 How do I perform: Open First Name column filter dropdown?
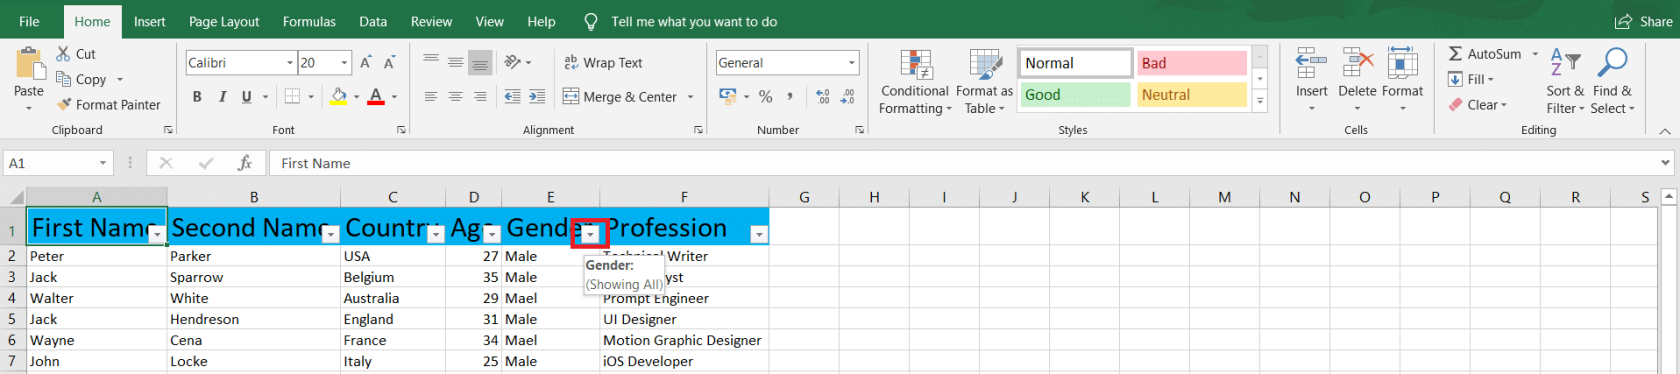(157, 234)
